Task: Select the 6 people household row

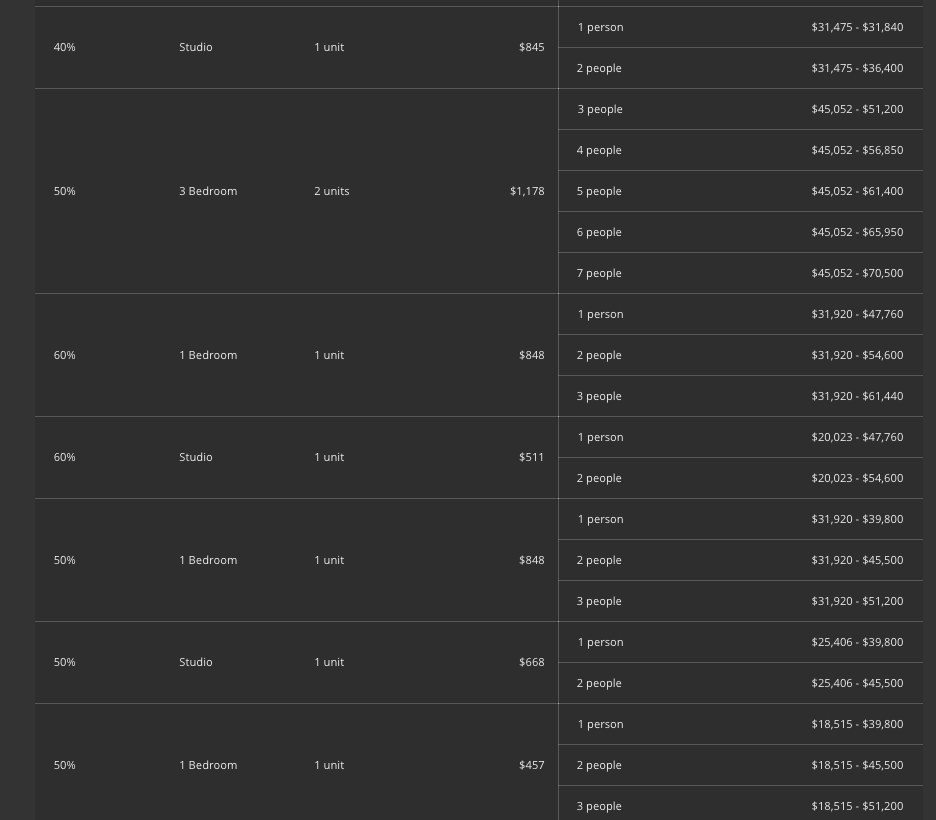Action: pos(599,232)
